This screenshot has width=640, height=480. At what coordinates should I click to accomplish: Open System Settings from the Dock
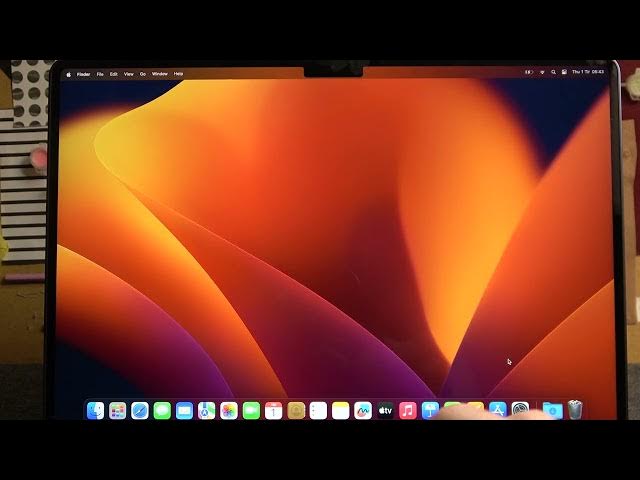point(520,409)
